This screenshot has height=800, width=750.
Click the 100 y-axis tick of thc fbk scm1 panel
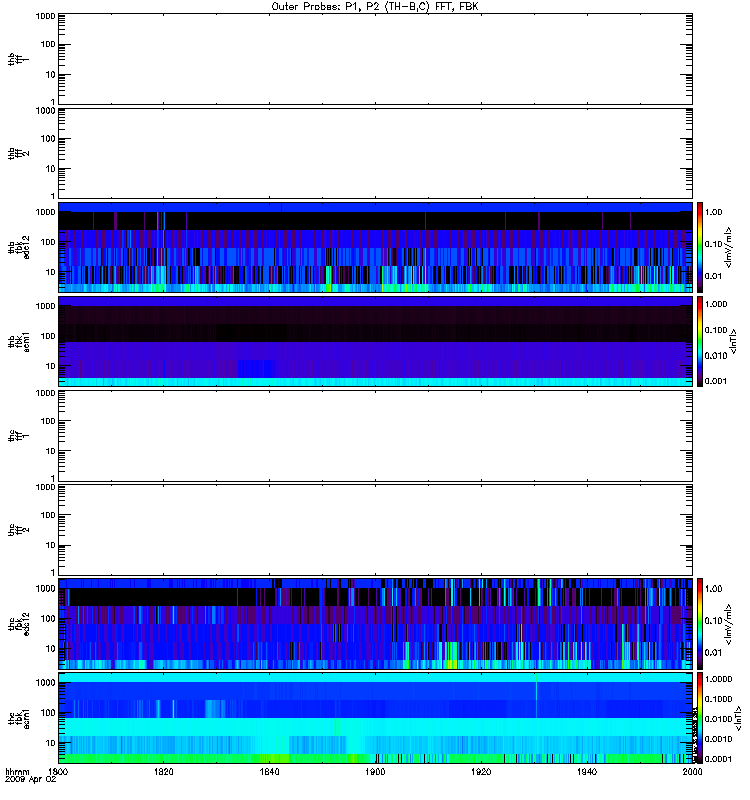click(48, 713)
